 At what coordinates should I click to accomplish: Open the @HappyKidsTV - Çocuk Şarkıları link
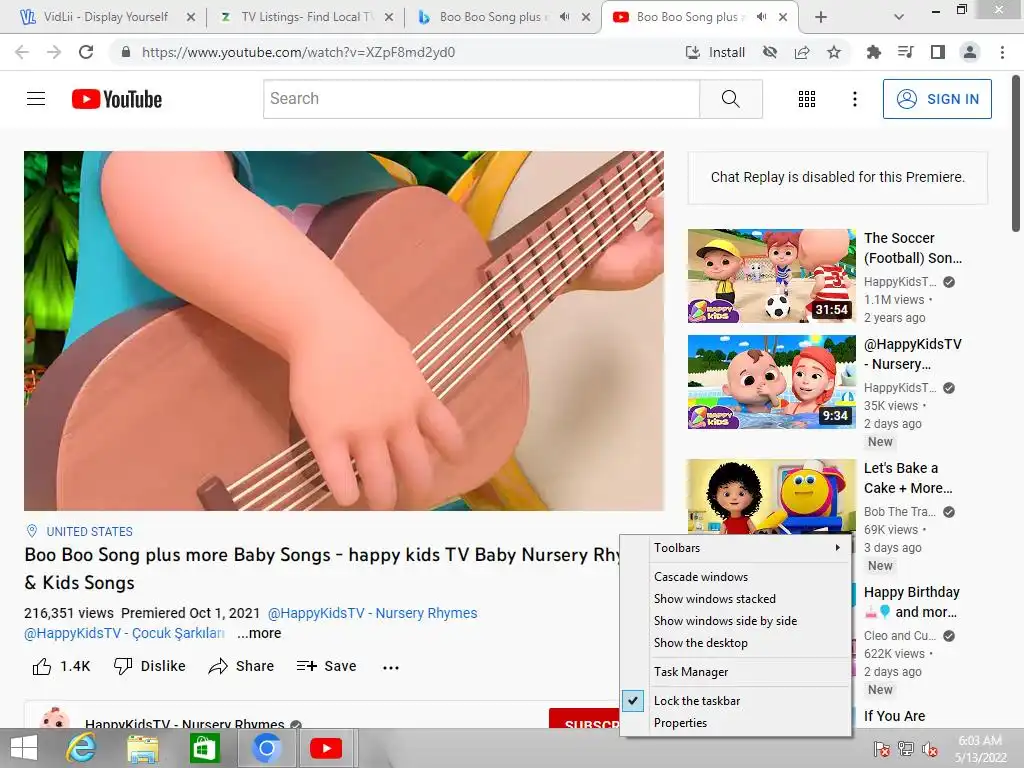pyautogui.click(x=124, y=633)
